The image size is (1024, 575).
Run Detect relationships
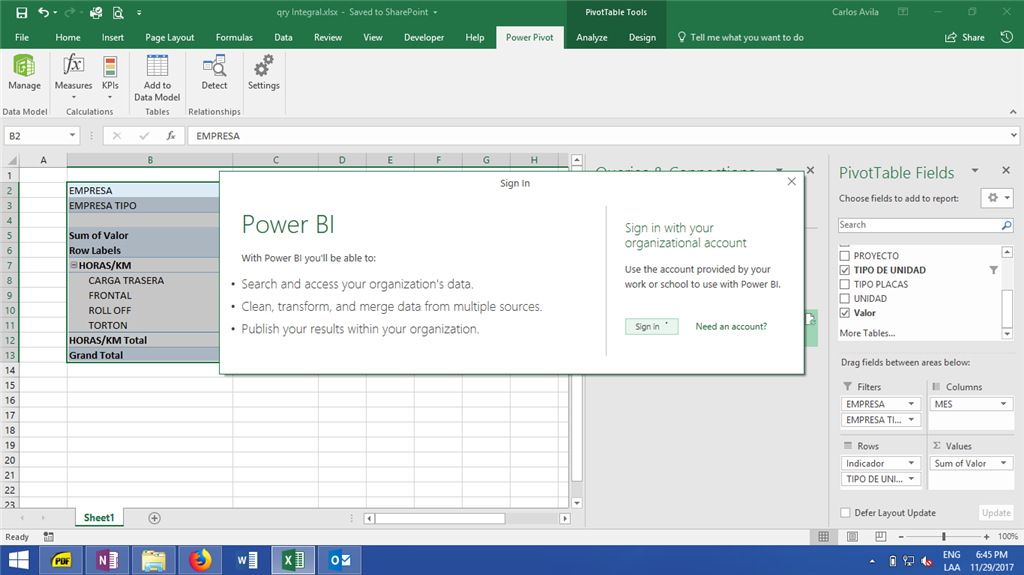214,73
